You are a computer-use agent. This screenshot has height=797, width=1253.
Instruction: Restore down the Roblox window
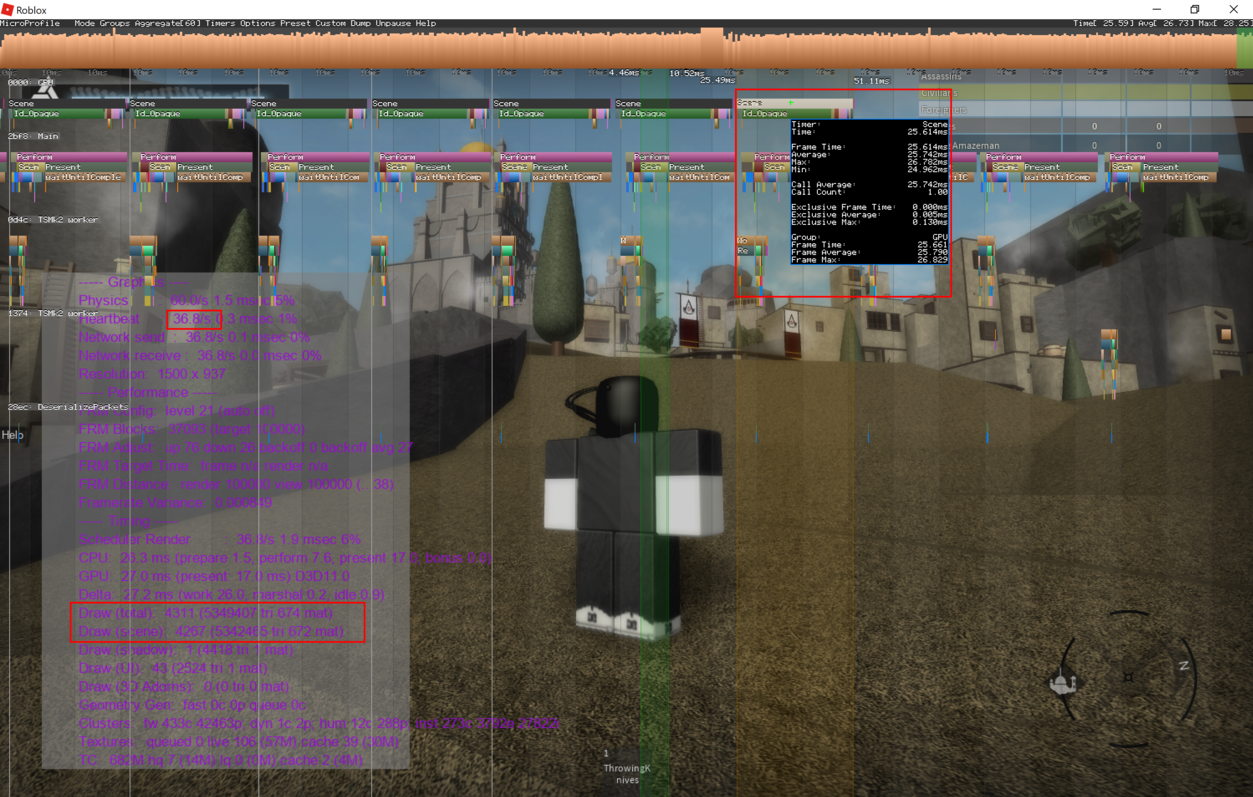click(1194, 9)
